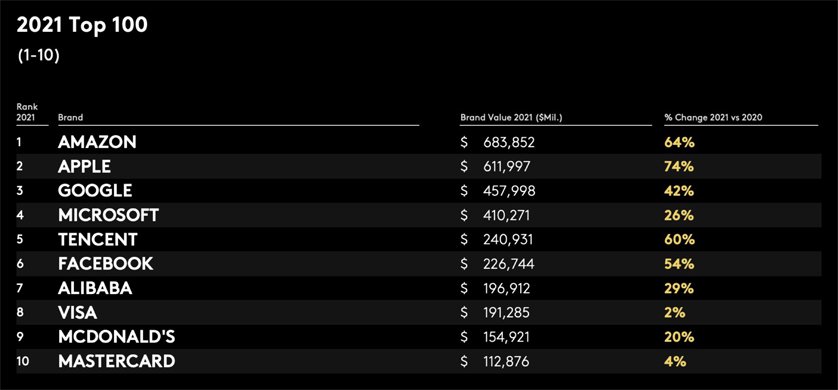Click the Rank 2021 column header
838x390 pixels.
[x=27, y=112]
